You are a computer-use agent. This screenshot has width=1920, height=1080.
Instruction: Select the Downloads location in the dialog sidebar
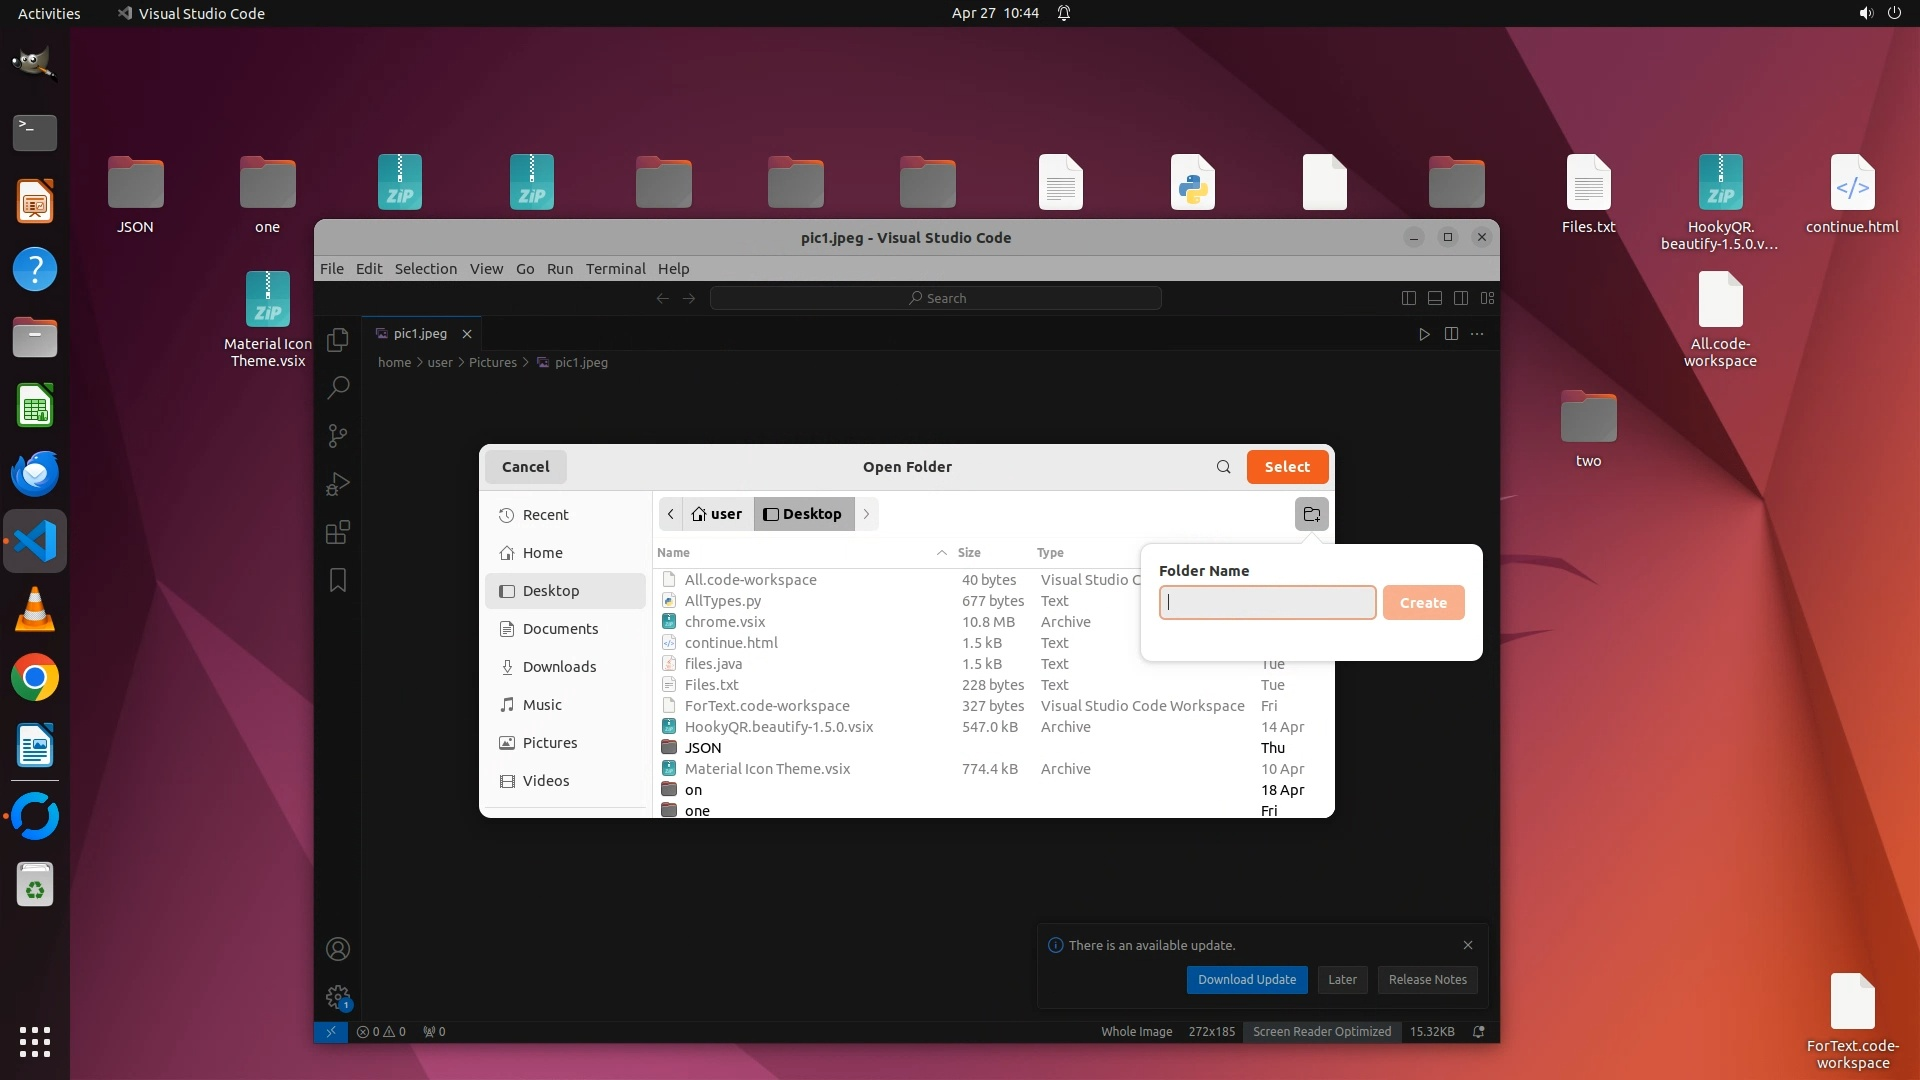tap(558, 667)
